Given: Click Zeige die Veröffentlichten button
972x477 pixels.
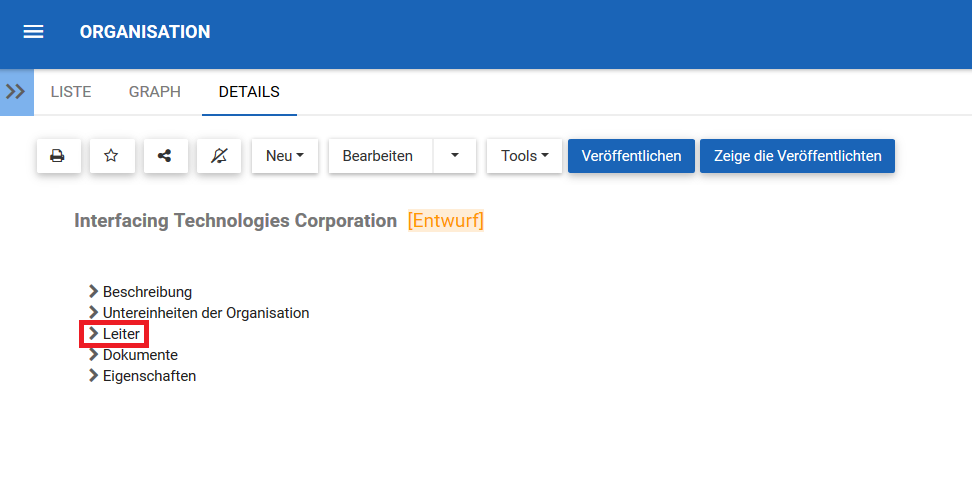Looking at the screenshot, I should click(x=797, y=156).
